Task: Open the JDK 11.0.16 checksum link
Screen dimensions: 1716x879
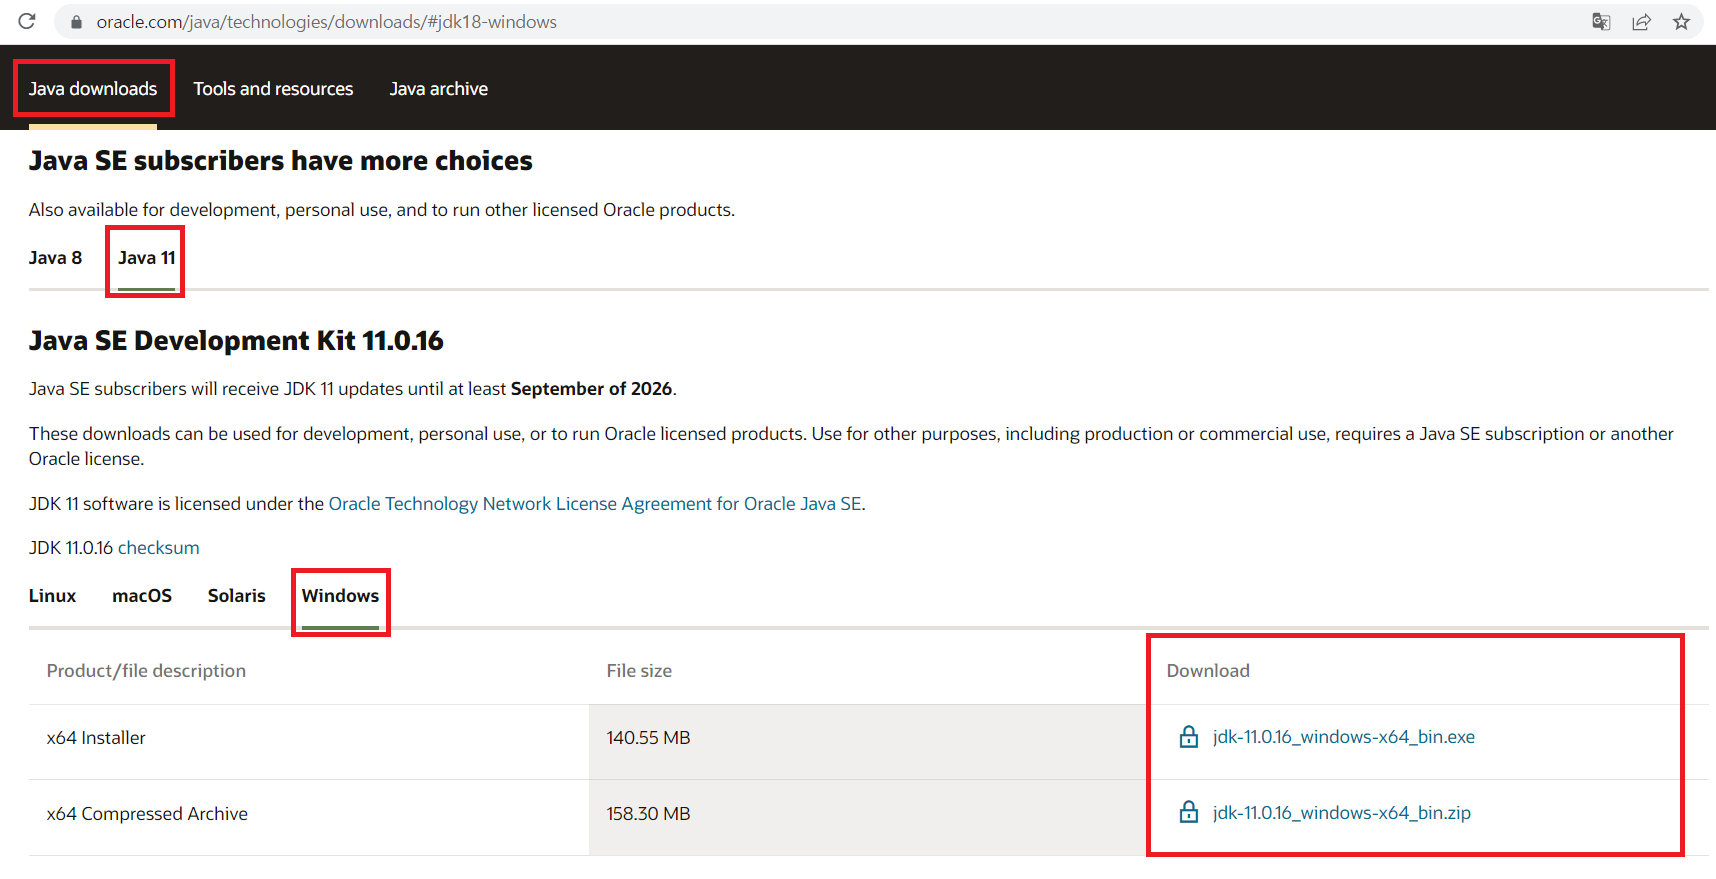Action: pyautogui.click(x=158, y=548)
